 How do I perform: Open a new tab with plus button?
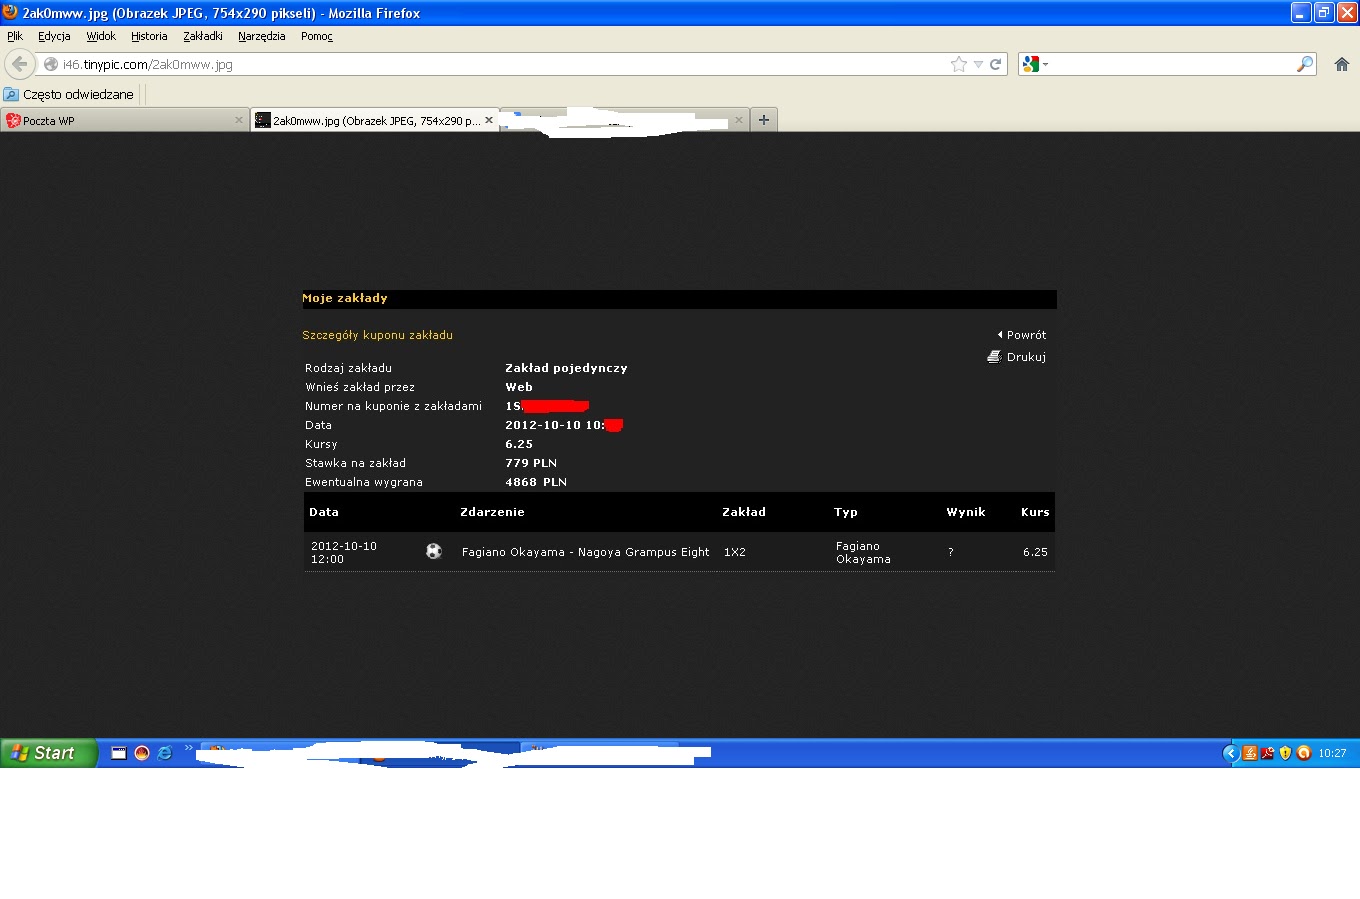[x=764, y=120]
